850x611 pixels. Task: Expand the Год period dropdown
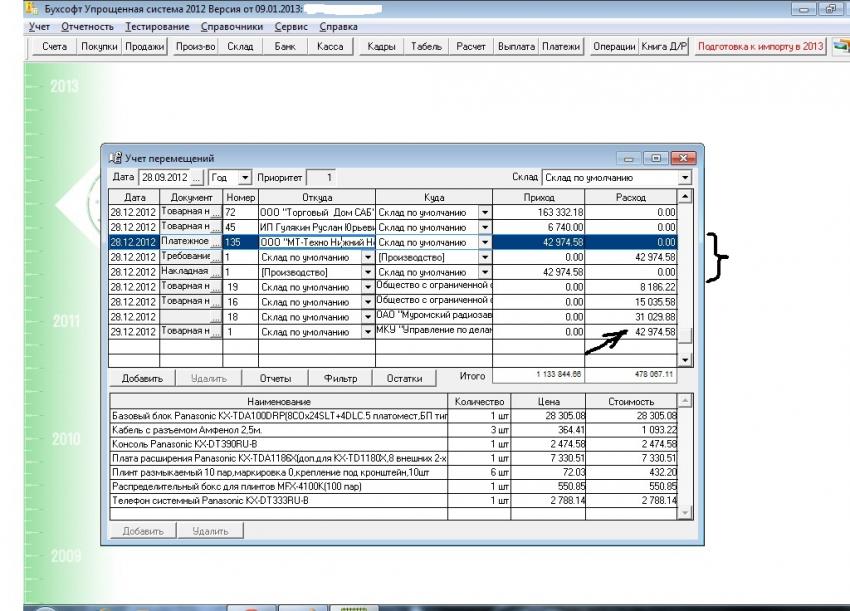pyautogui.click(x=245, y=177)
